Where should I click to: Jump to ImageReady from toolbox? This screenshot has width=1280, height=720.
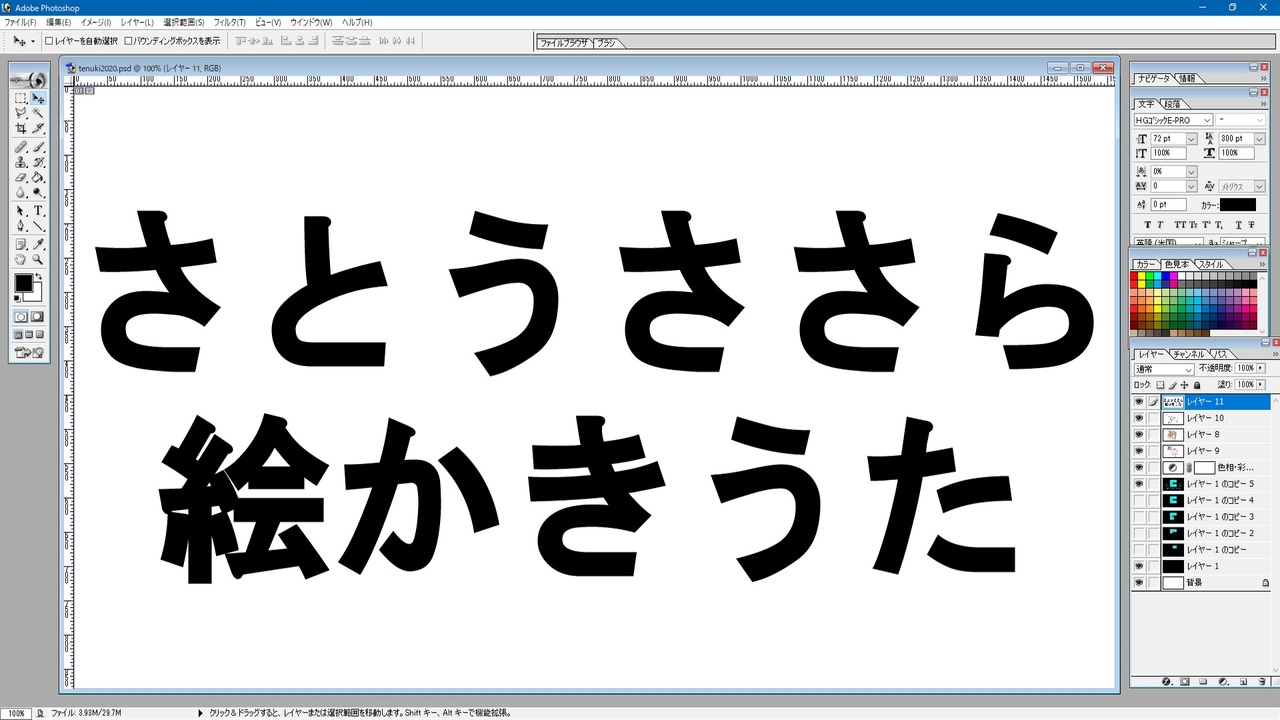(29, 352)
